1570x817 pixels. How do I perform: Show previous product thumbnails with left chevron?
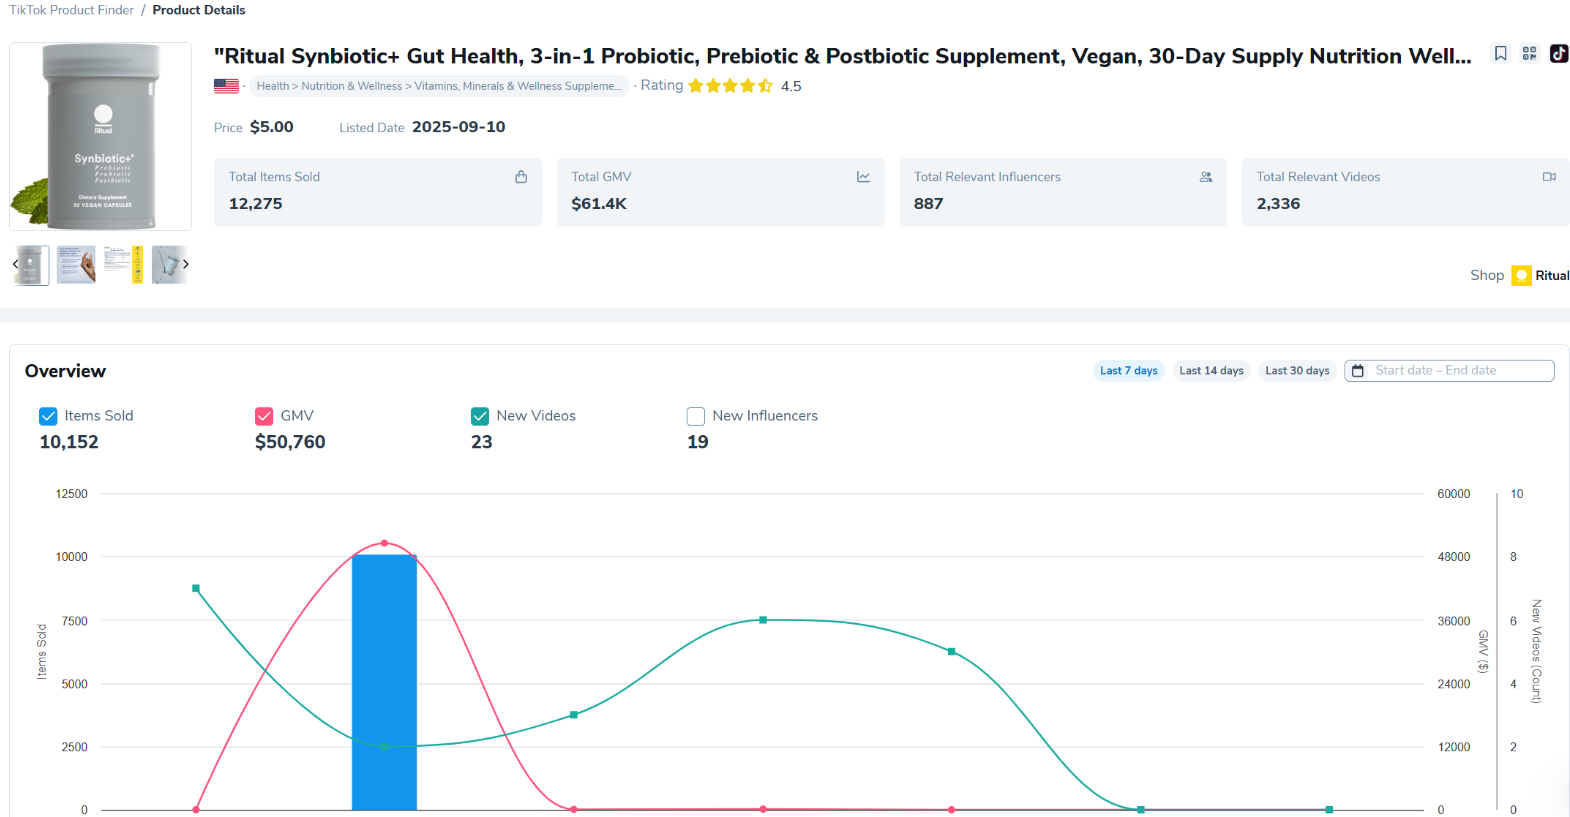(x=15, y=264)
